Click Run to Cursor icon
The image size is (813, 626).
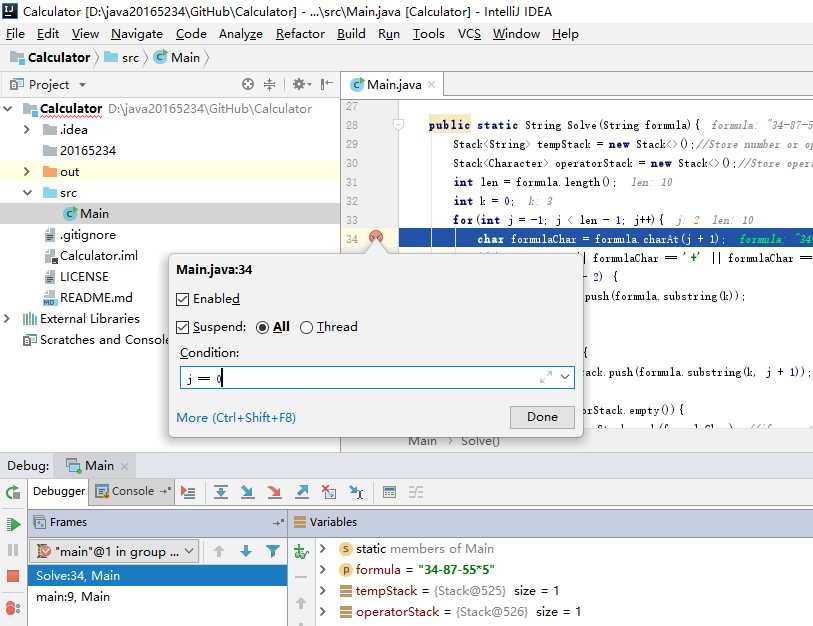pos(356,492)
